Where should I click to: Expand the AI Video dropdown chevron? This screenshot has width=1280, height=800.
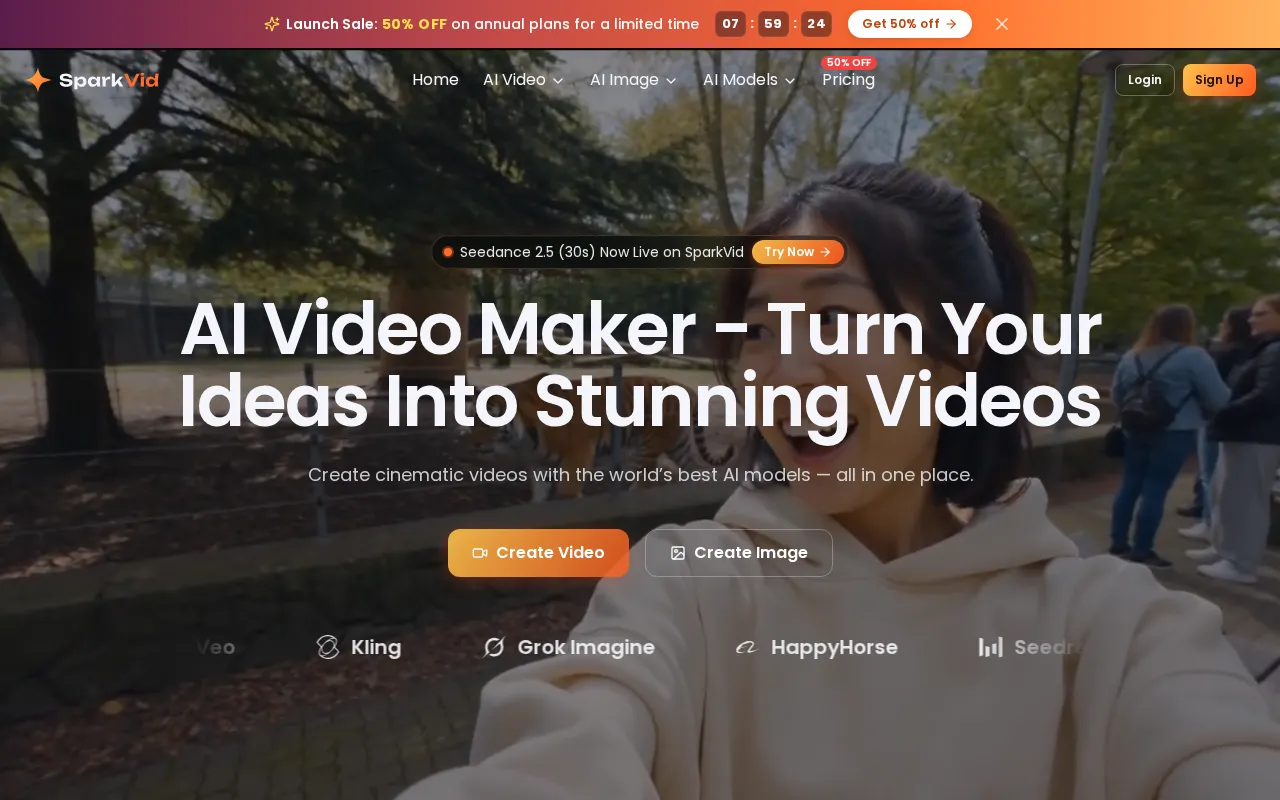coord(558,80)
